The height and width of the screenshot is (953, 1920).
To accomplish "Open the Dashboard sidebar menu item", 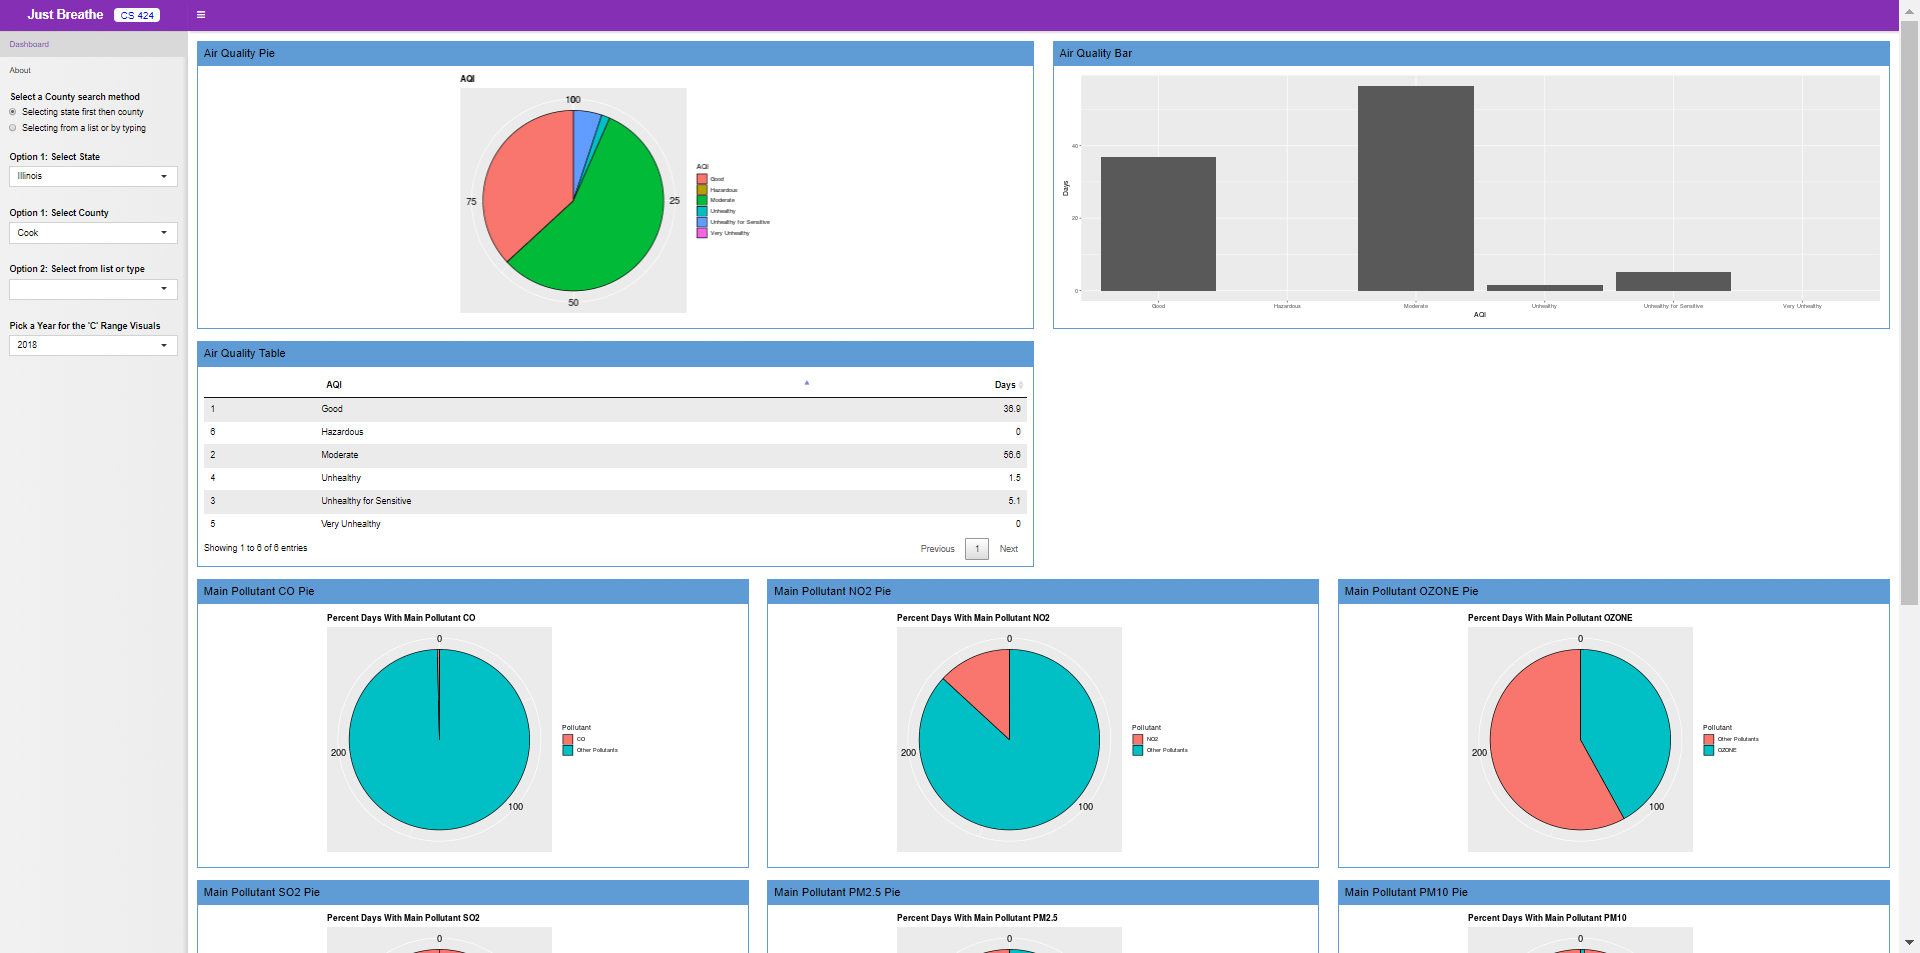I will (93, 44).
